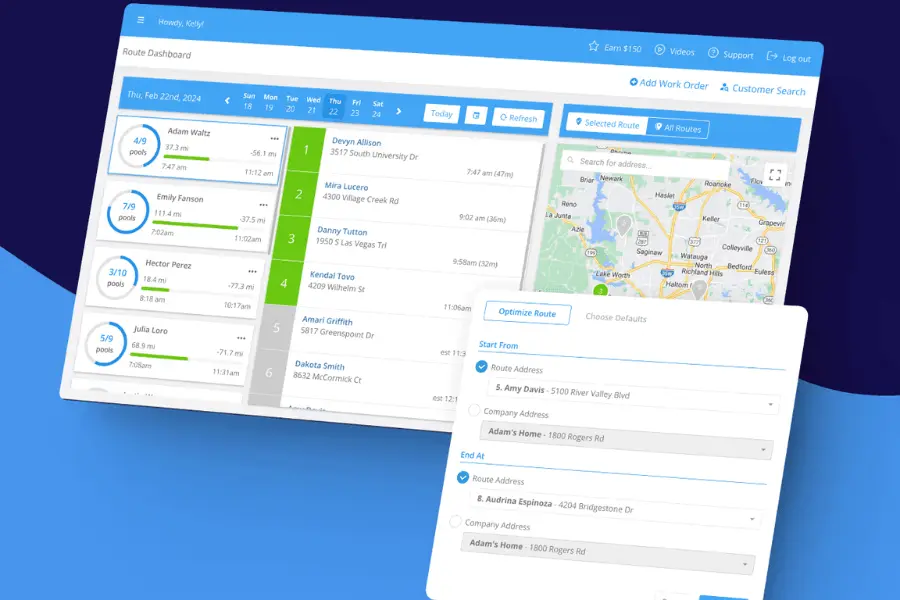
Task: Go to the next week arrow
Action: pos(398,111)
